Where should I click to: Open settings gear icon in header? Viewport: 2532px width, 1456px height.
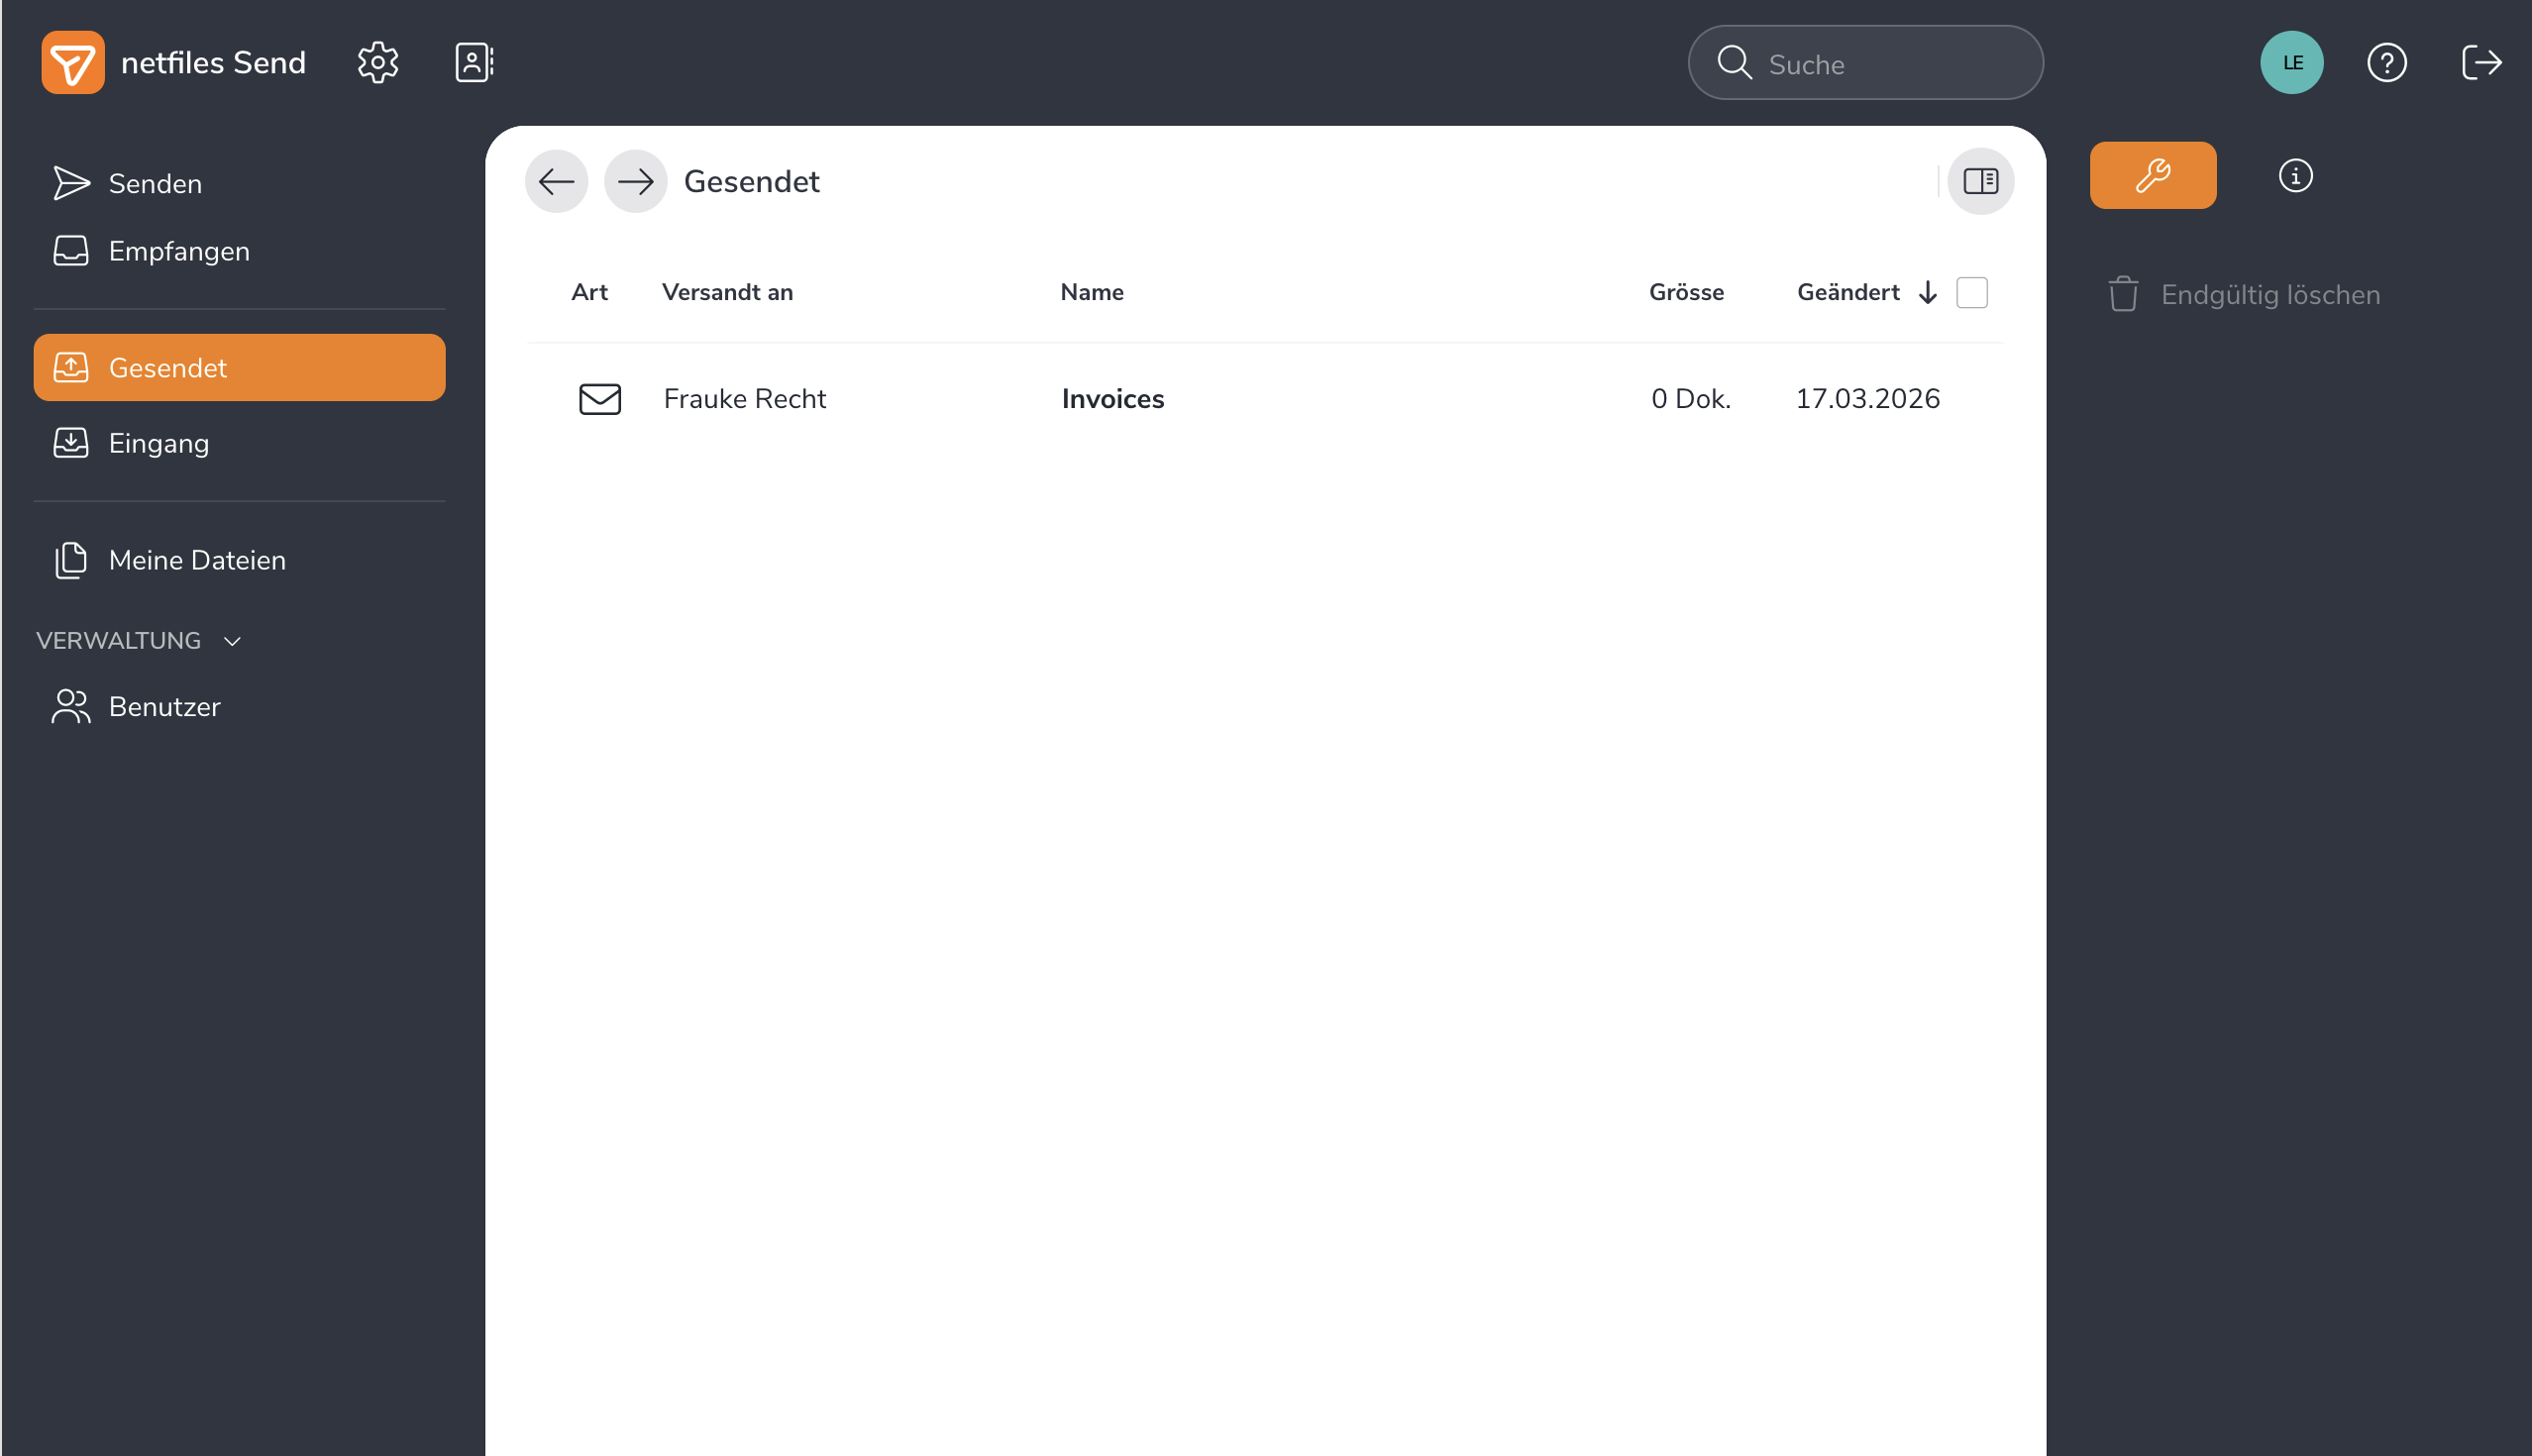tap(378, 63)
